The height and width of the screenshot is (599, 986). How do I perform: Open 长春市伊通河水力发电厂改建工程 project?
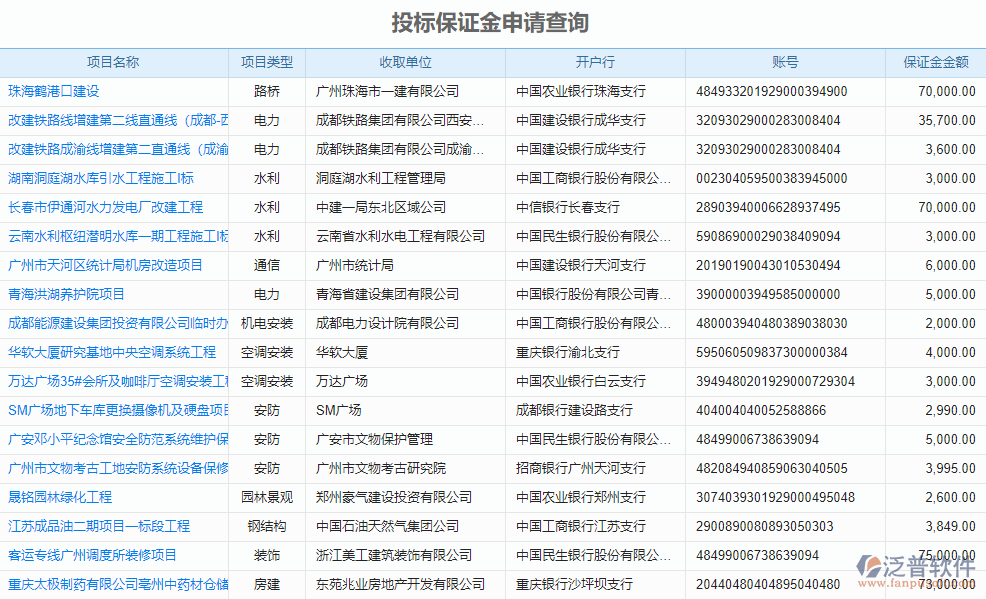[x=106, y=207]
